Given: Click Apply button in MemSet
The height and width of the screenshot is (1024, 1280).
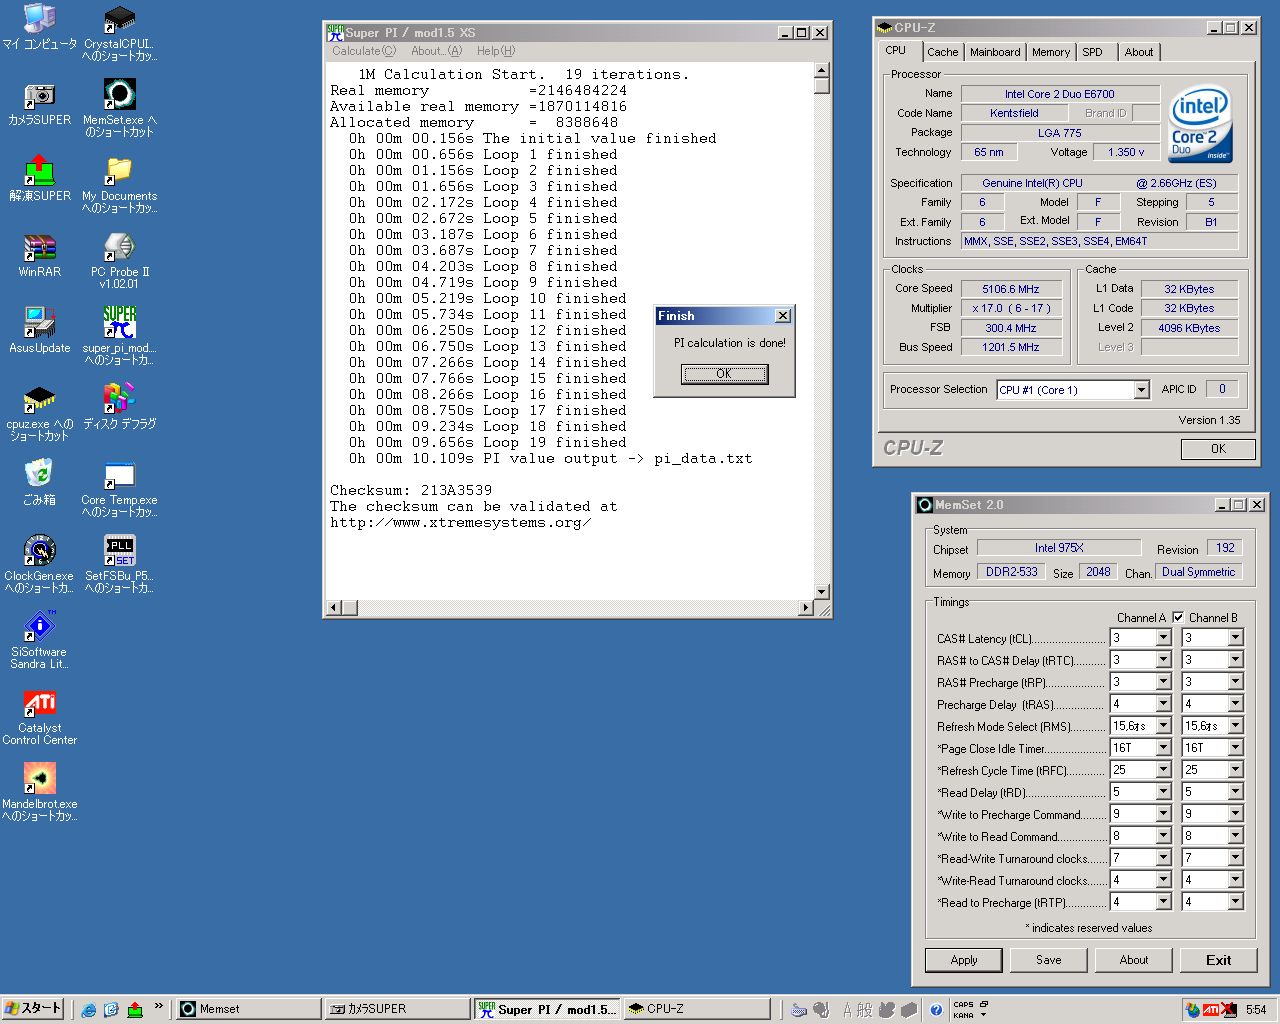Looking at the screenshot, I should pos(964,960).
